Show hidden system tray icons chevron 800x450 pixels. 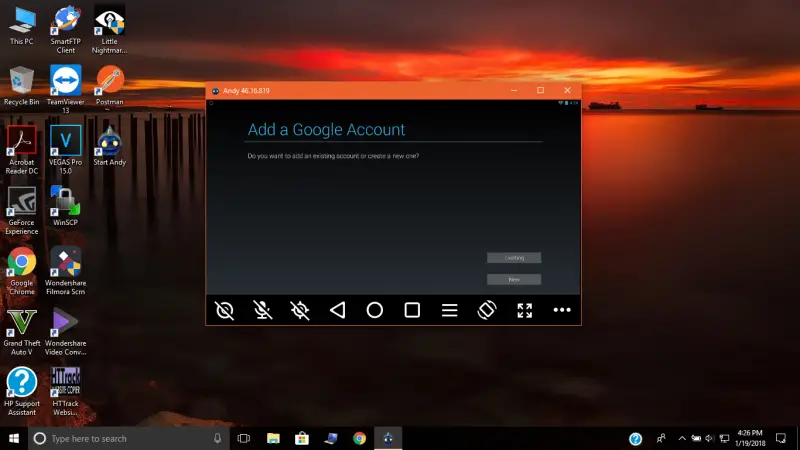[682, 438]
